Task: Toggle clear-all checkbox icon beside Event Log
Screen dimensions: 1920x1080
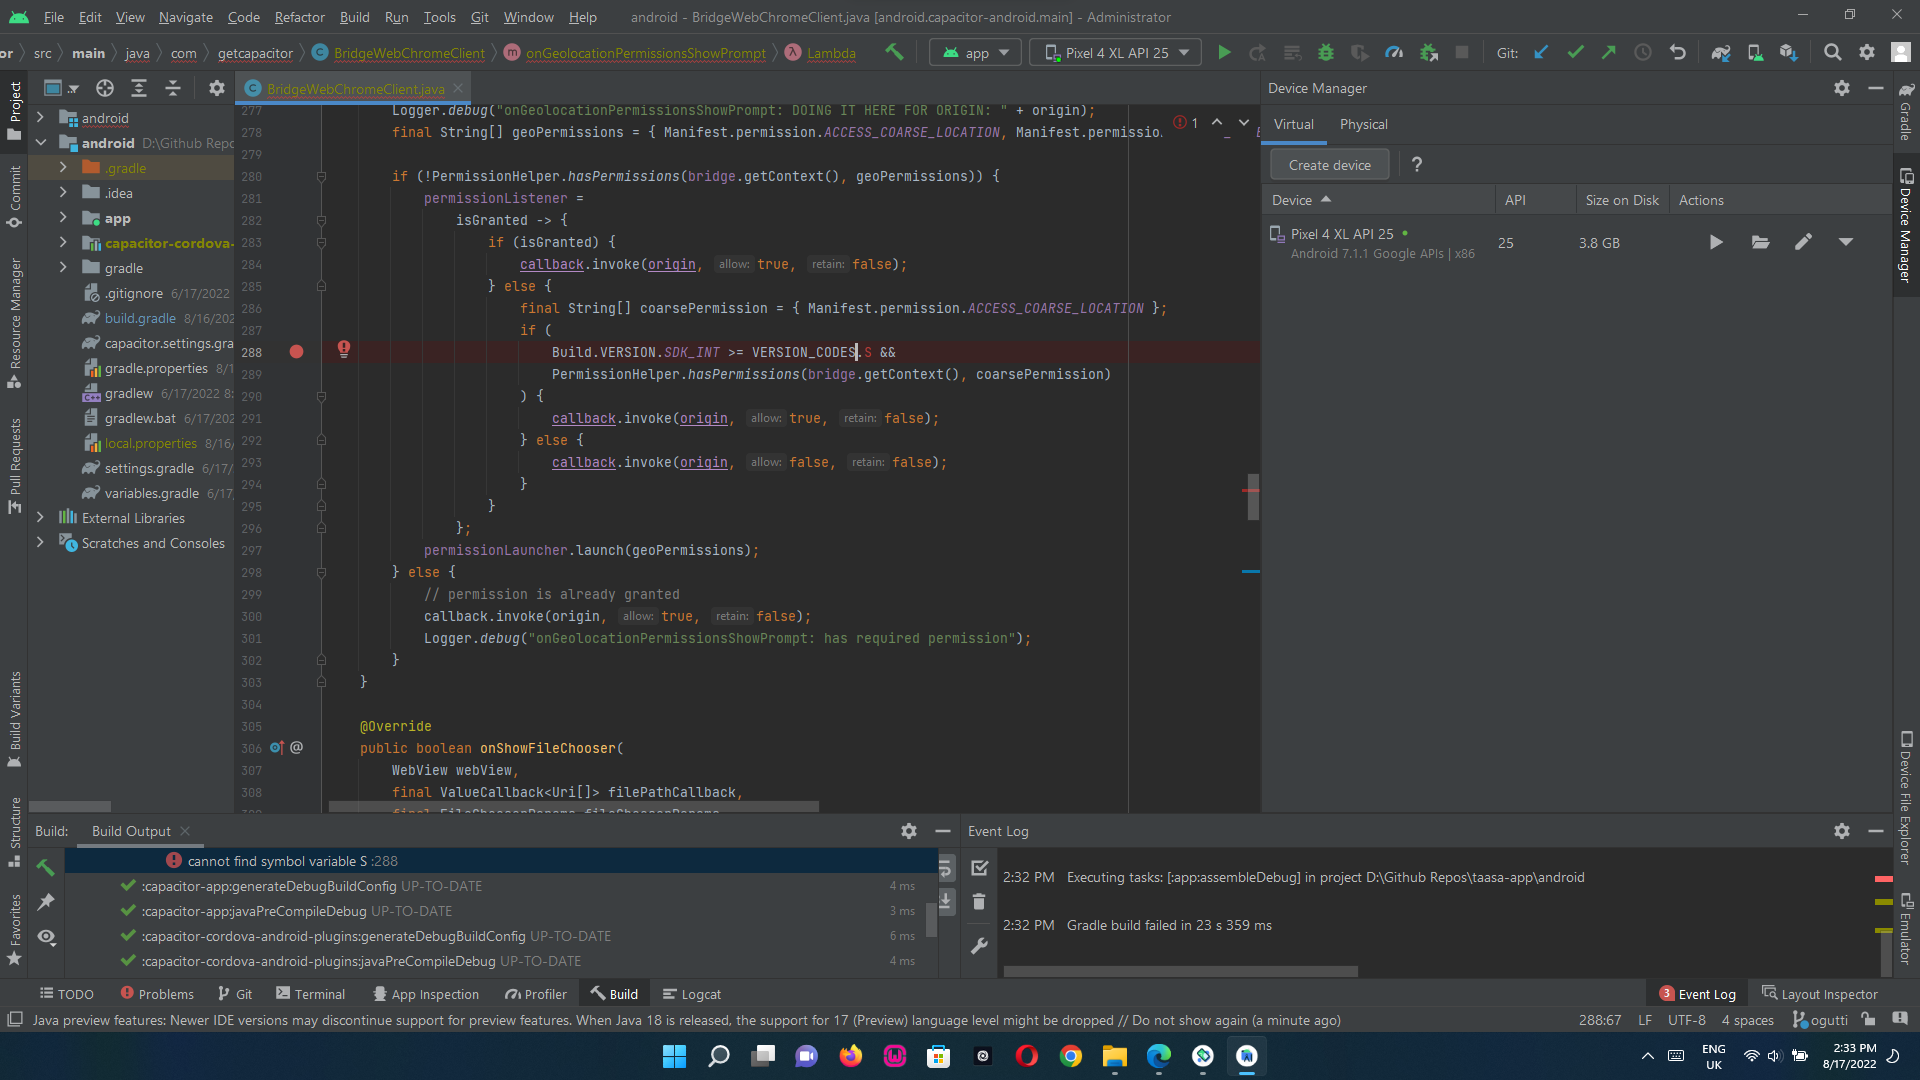Action: click(x=979, y=868)
